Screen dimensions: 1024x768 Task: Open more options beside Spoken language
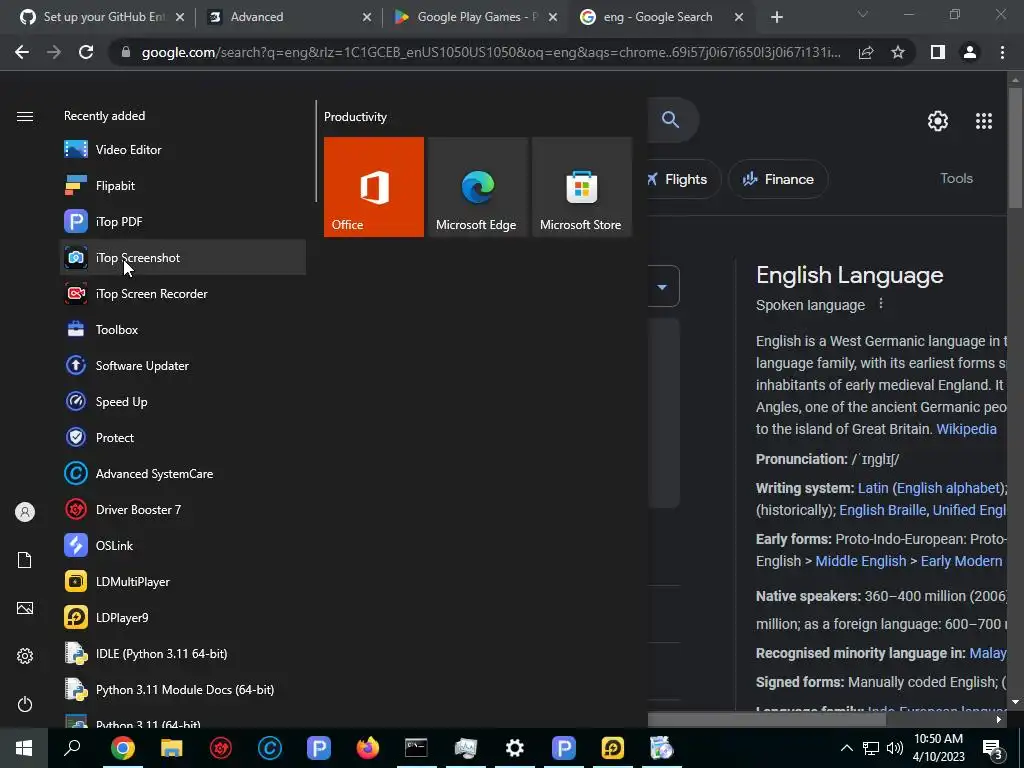point(880,304)
